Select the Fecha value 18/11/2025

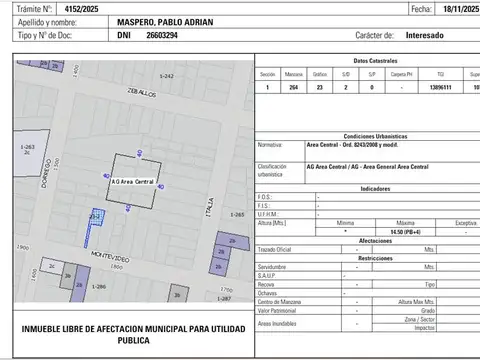(461, 9)
